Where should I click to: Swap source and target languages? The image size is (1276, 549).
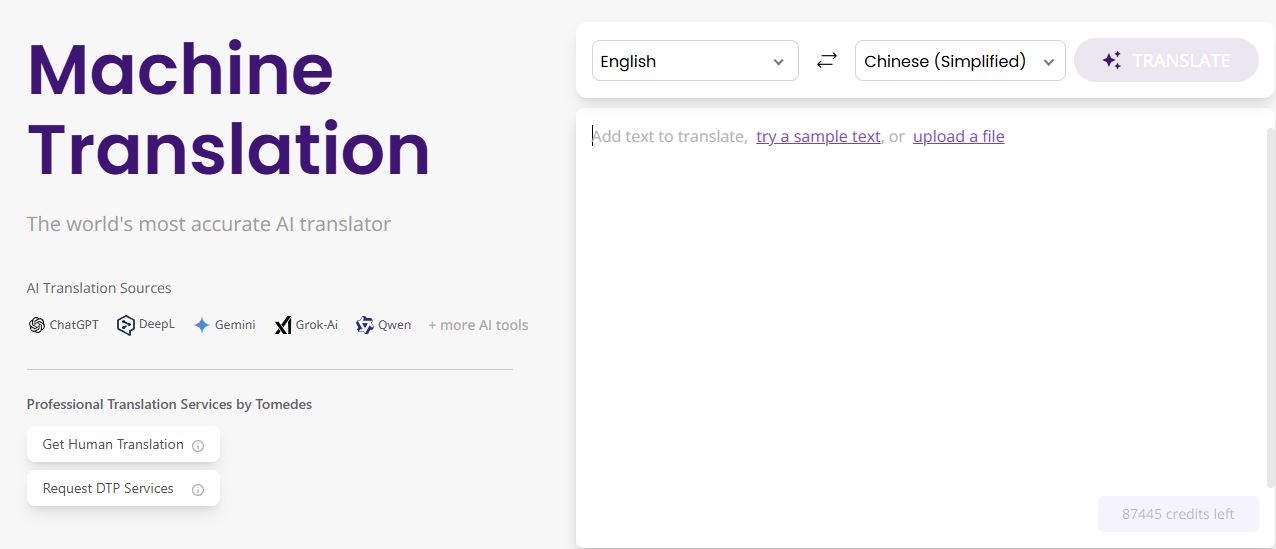826,61
